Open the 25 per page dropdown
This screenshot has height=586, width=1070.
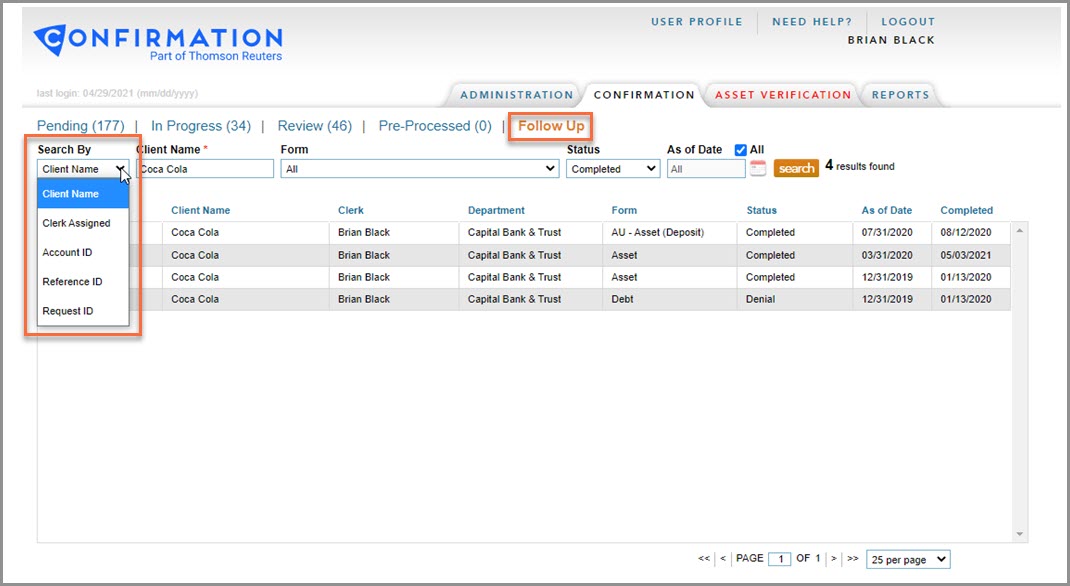(905, 559)
